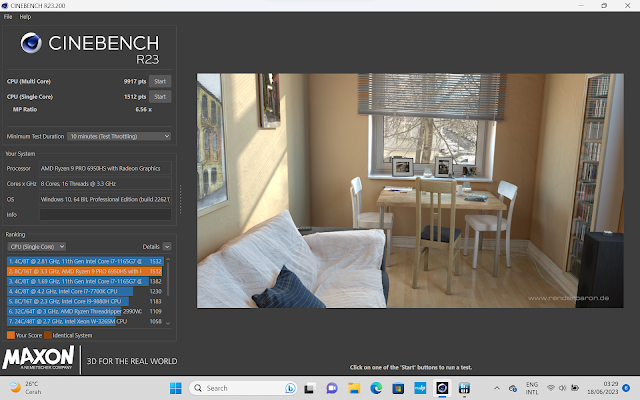This screenshot has height=400, width=640.
Task: Open Task View on the taskbar
Action: 309,388
